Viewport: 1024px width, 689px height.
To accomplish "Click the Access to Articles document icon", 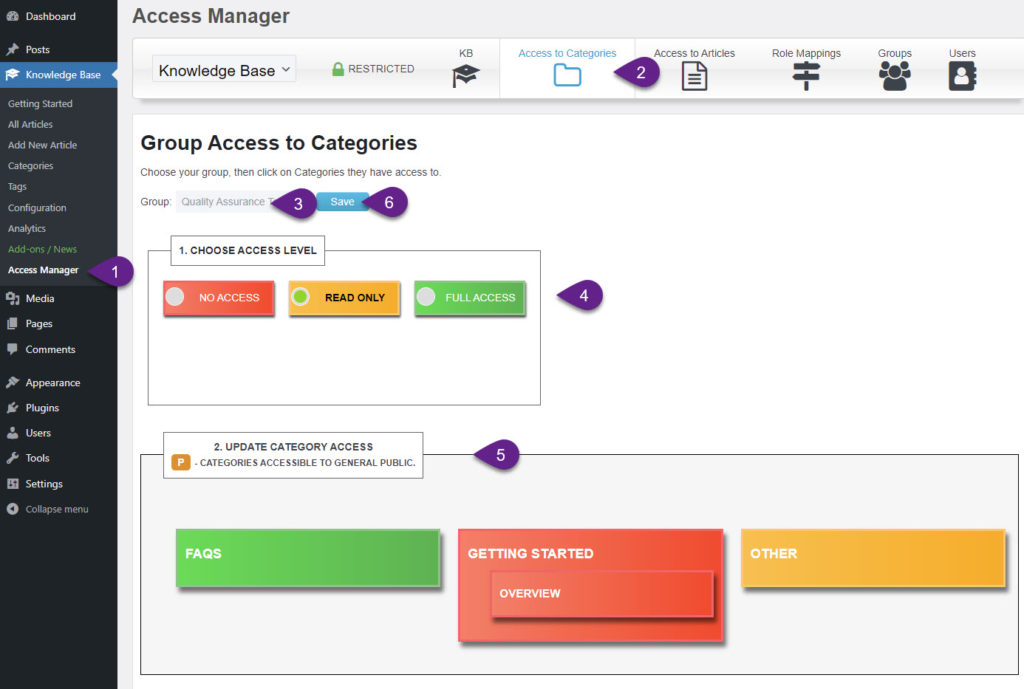I will 694,76.
